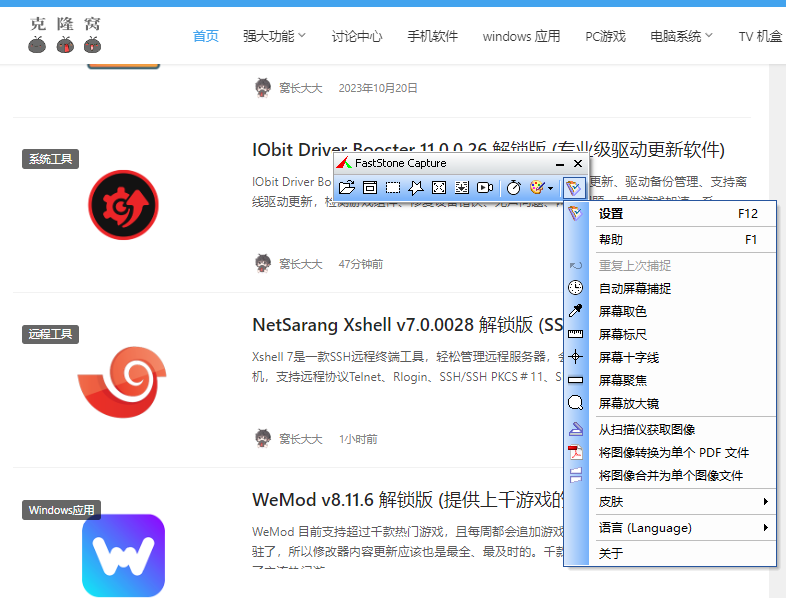Expand 强大功能 navigation dropdown

[274, 36]
